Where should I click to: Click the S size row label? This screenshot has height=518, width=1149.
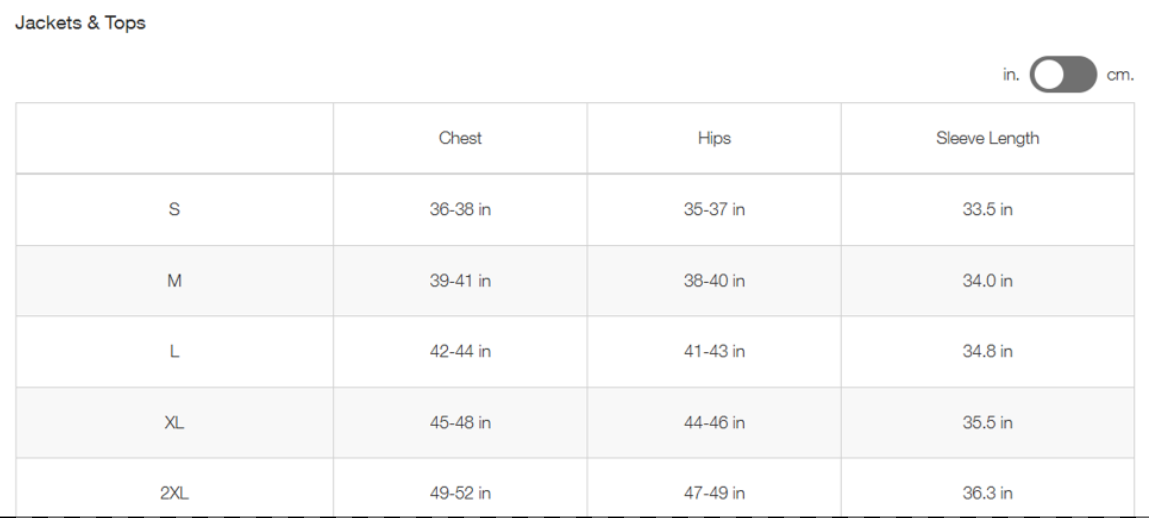click(x=174, y=210)
